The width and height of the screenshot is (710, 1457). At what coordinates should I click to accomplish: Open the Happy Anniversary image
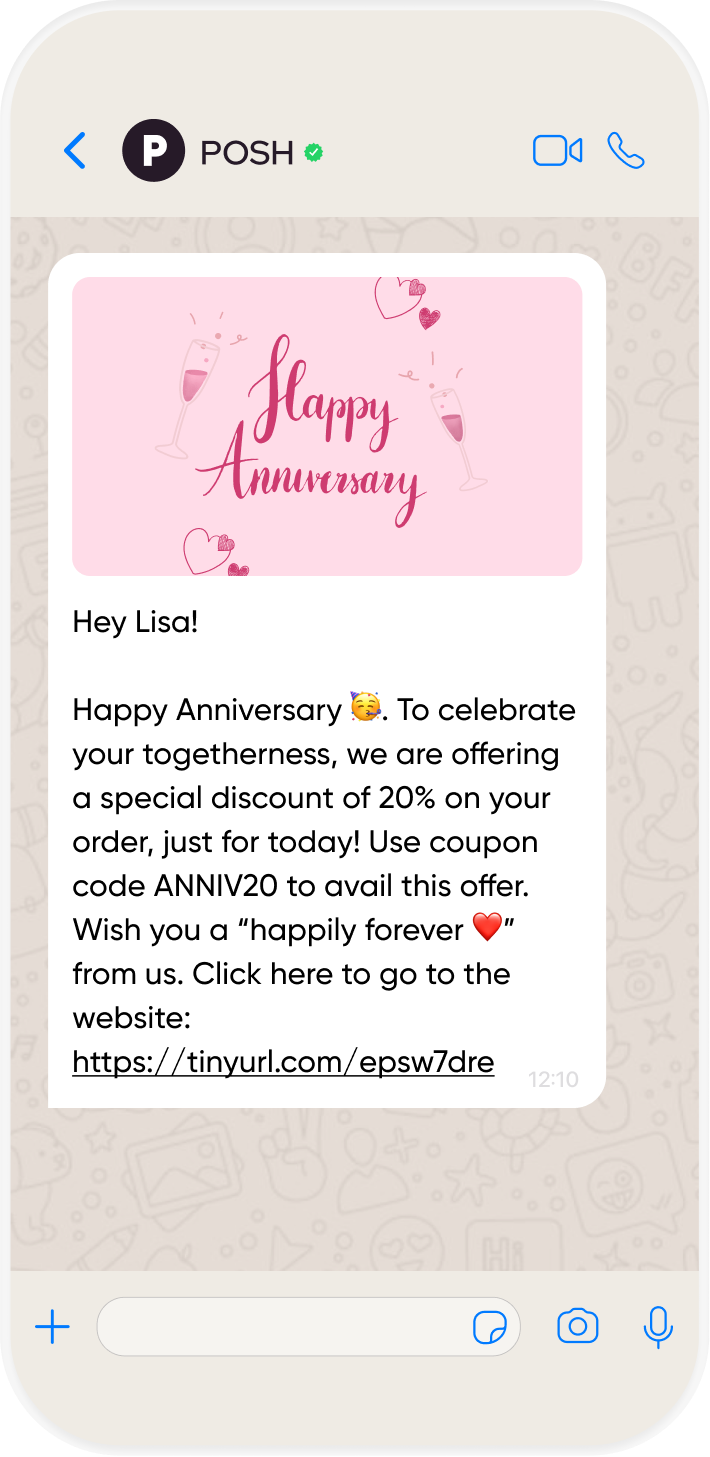[327, 426]
